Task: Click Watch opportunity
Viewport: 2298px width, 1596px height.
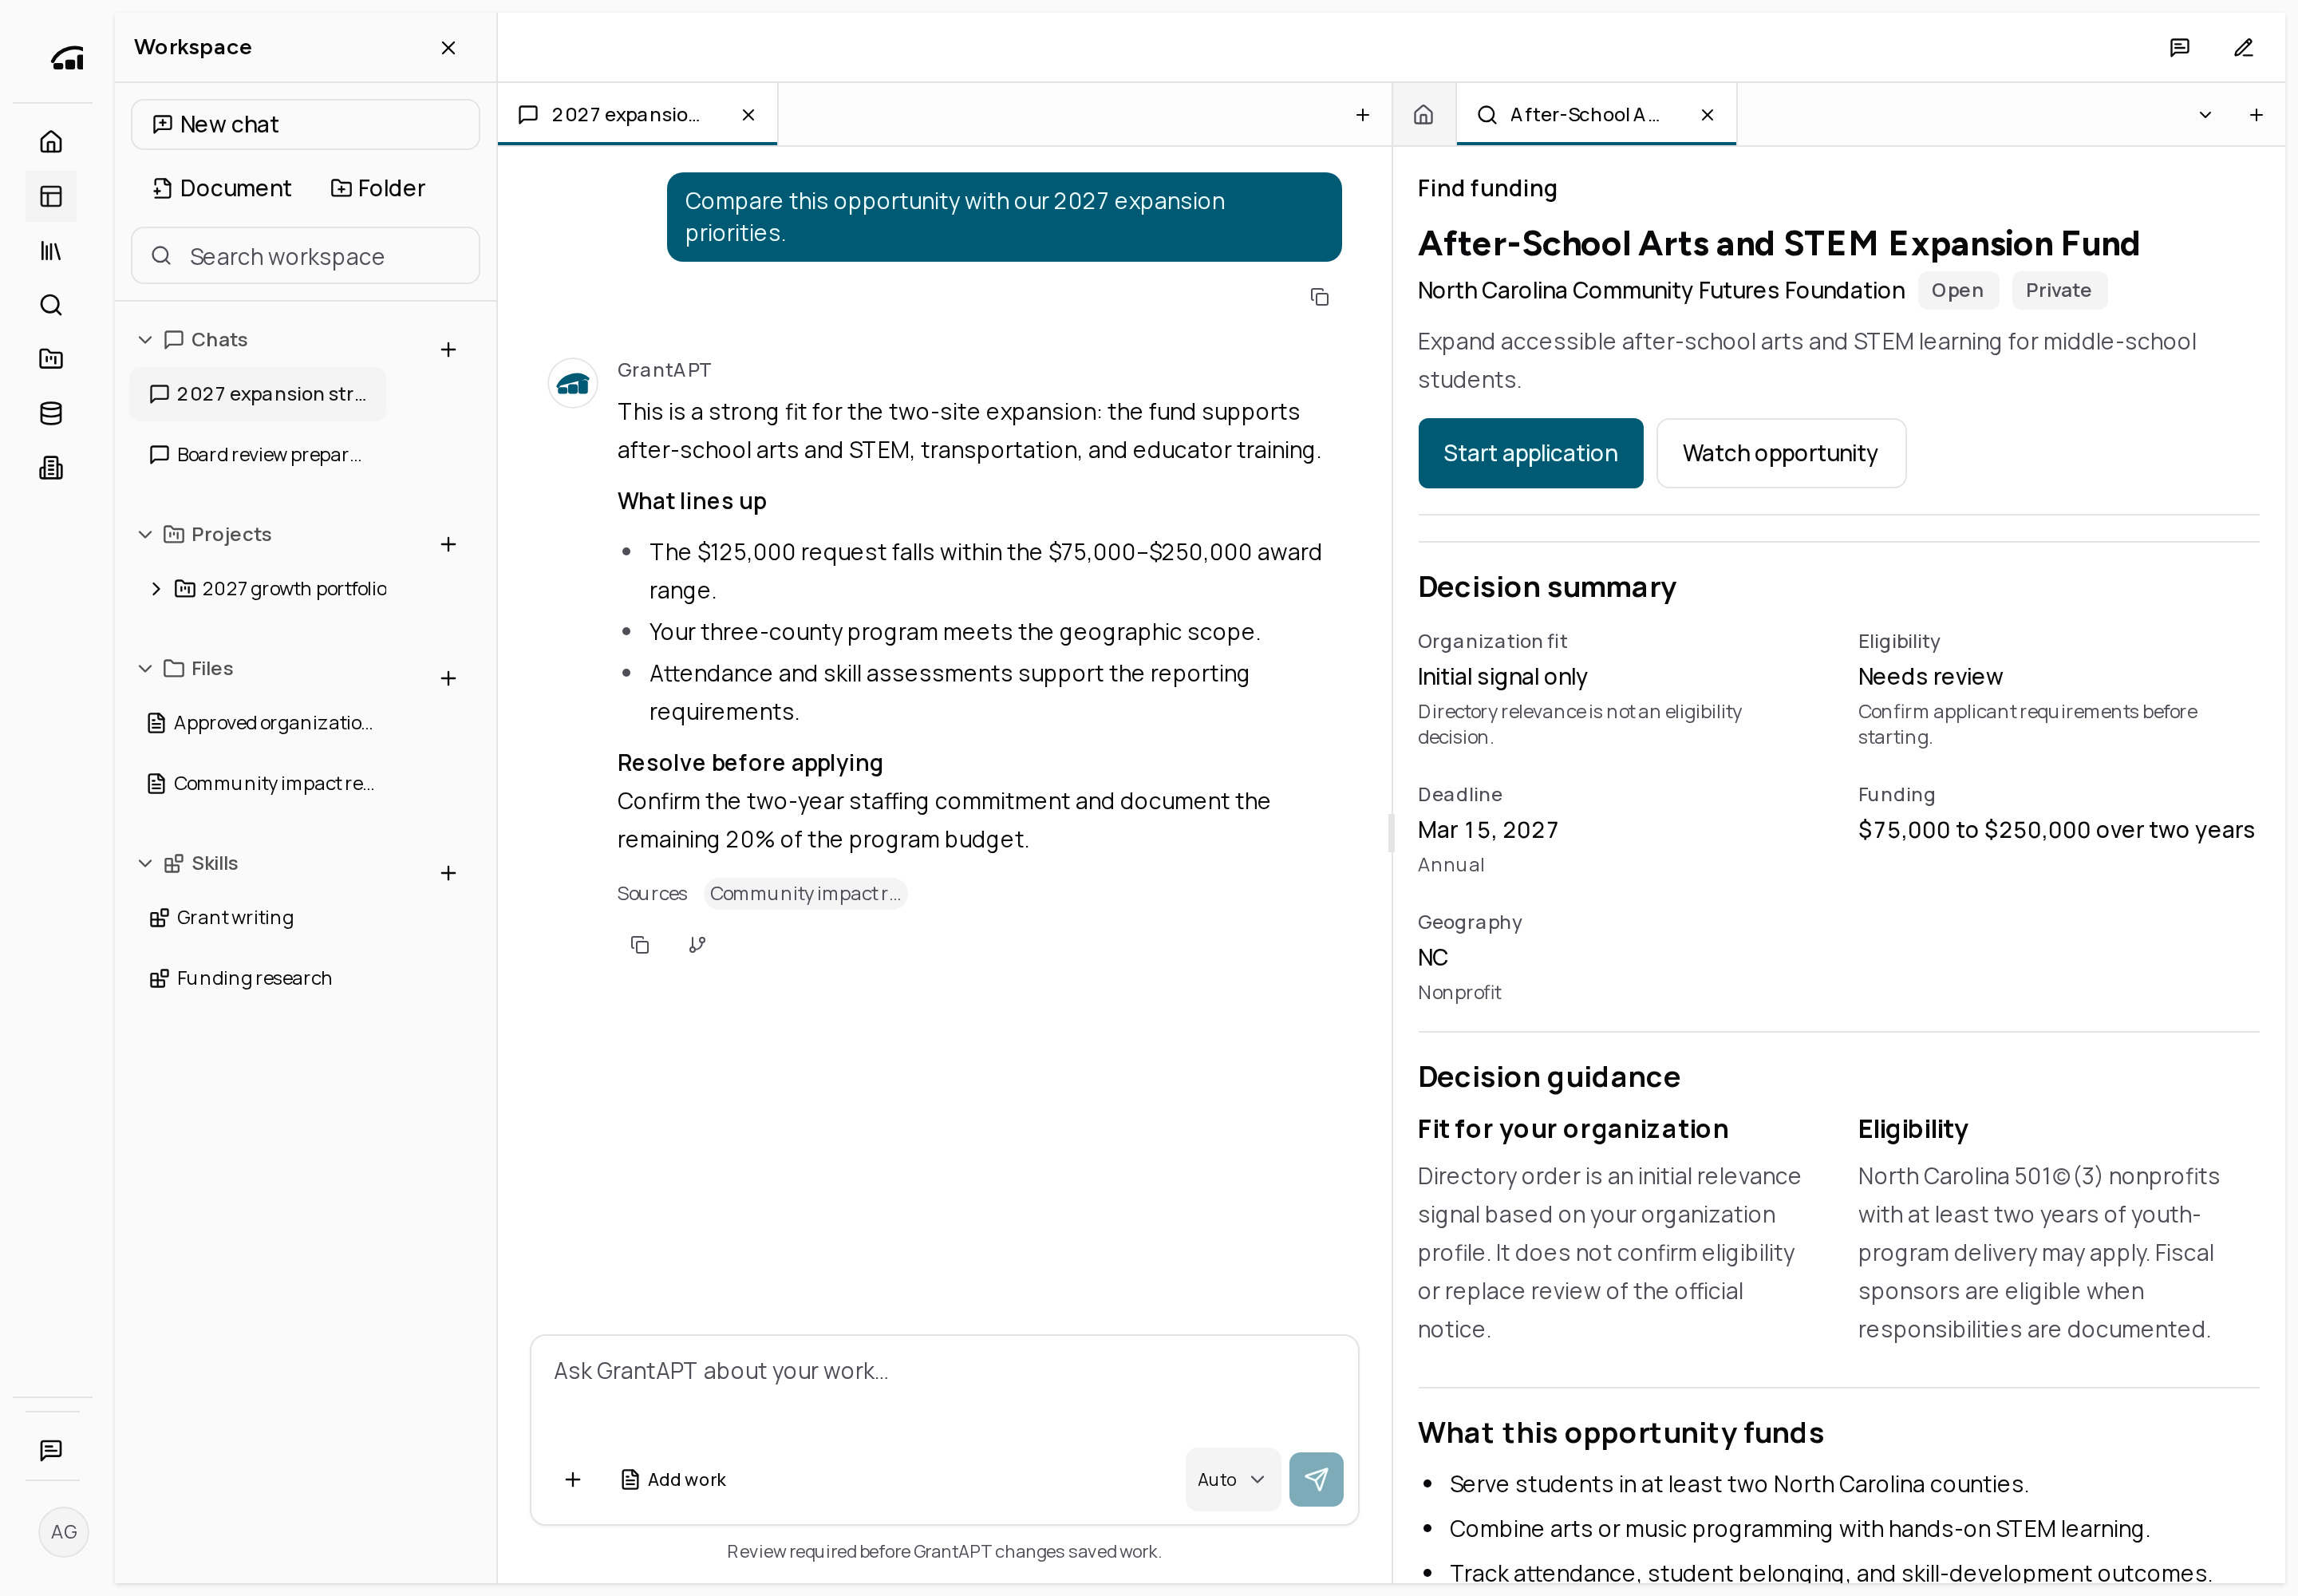Action: pos(1780,453)
